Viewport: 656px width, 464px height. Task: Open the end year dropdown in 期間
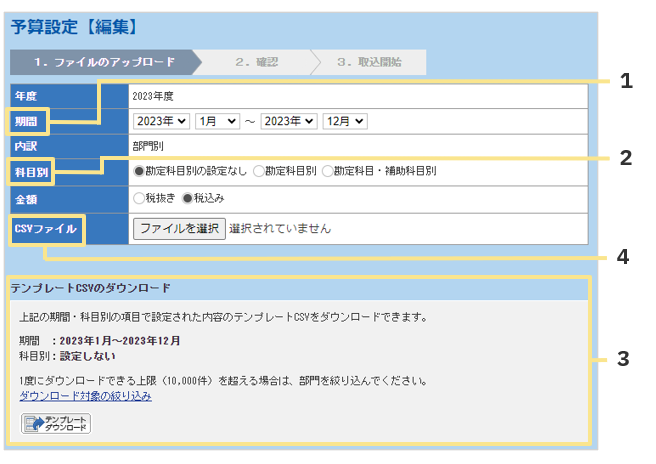(289, 121)
